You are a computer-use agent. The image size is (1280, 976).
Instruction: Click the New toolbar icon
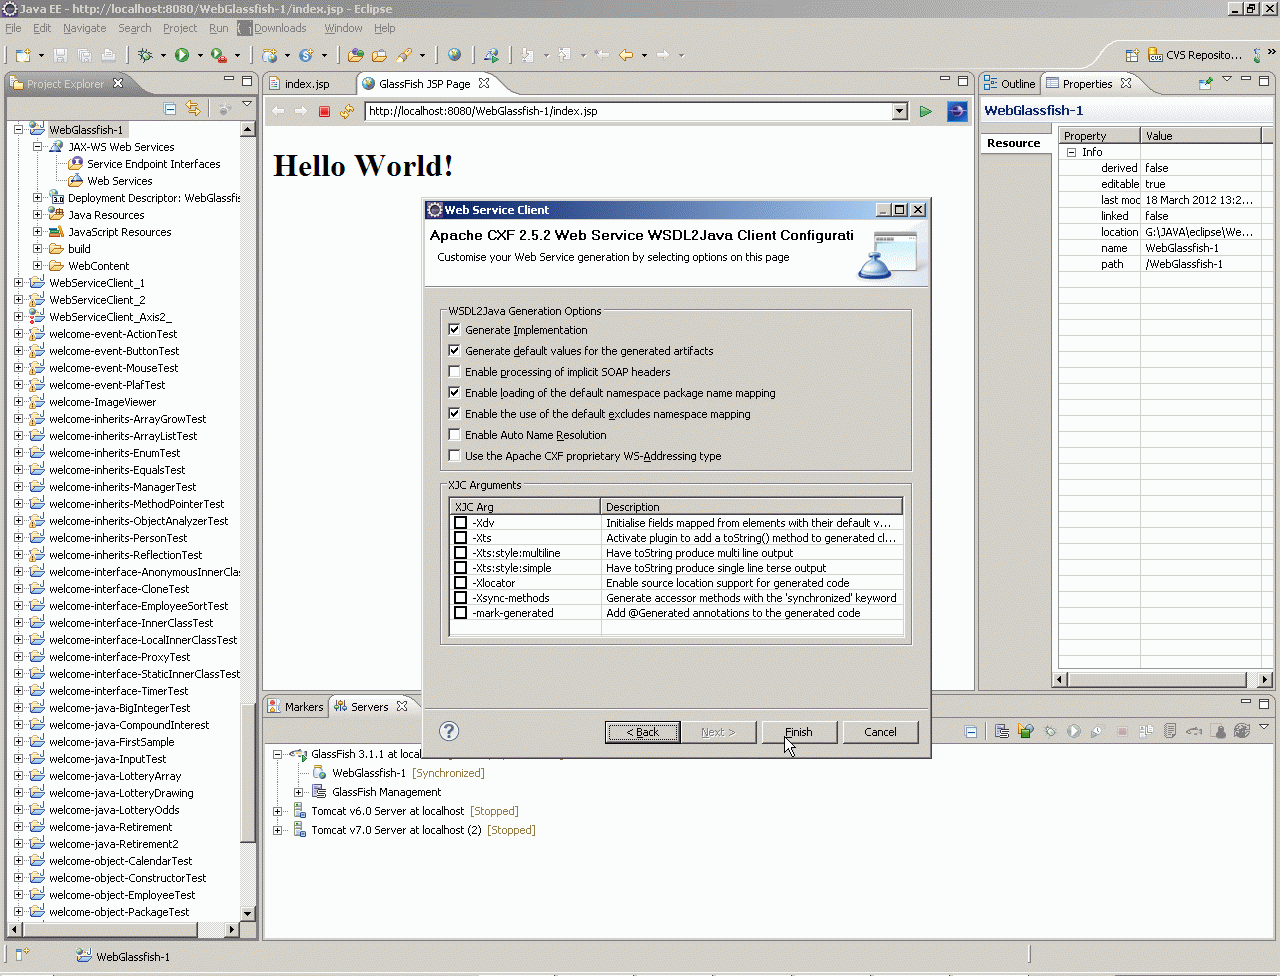tap(22, 55)
